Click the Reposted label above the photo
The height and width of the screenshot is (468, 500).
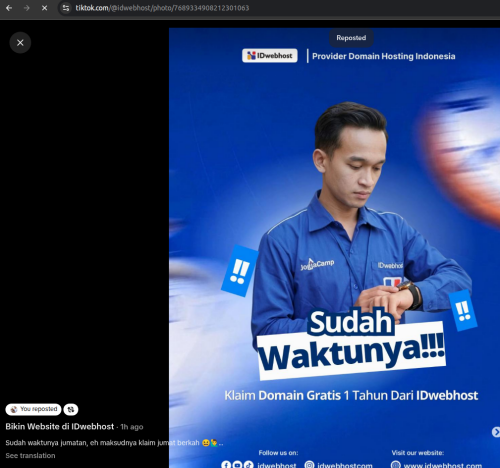[x=351, y=38]
